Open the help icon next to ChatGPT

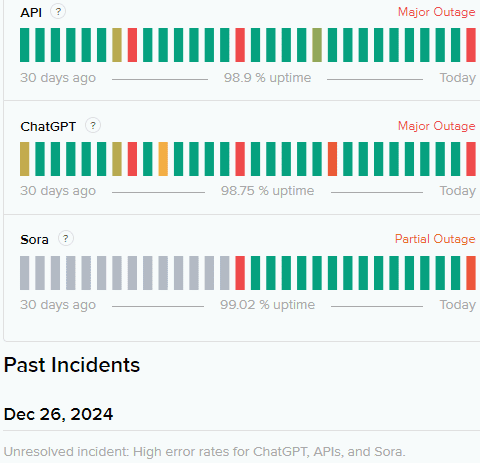93,126
